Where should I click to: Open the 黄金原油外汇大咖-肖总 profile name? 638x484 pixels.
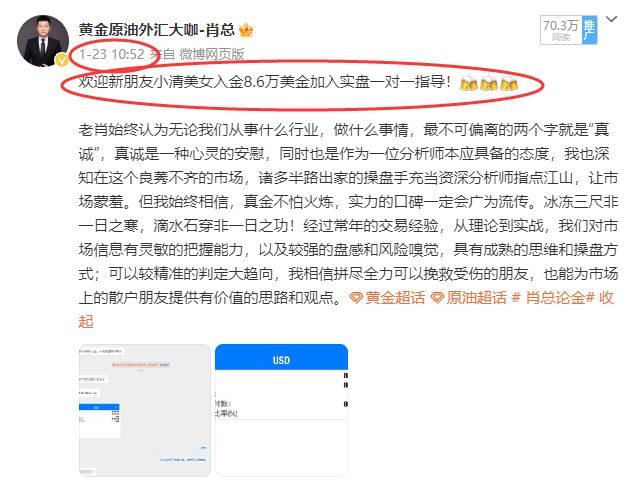163,30
